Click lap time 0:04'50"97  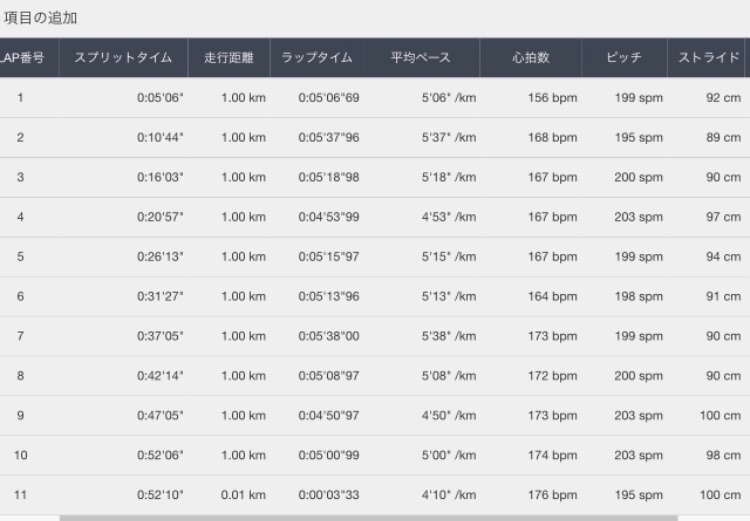329,415
